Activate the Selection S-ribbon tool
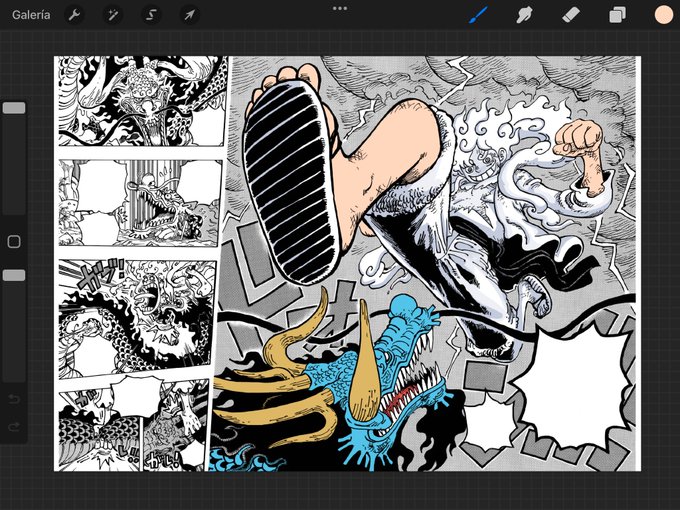The height and width of the screenshot is (510, 680). tap(151, 15)
